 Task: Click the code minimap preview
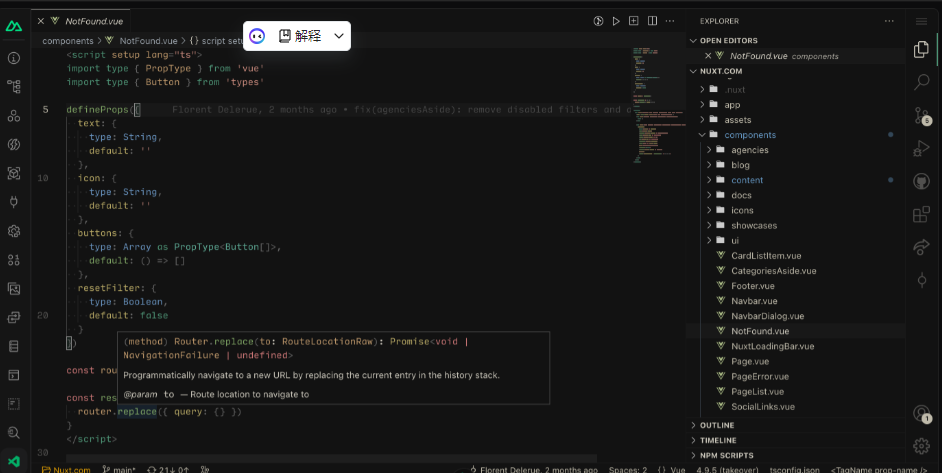tap(658, 105)
